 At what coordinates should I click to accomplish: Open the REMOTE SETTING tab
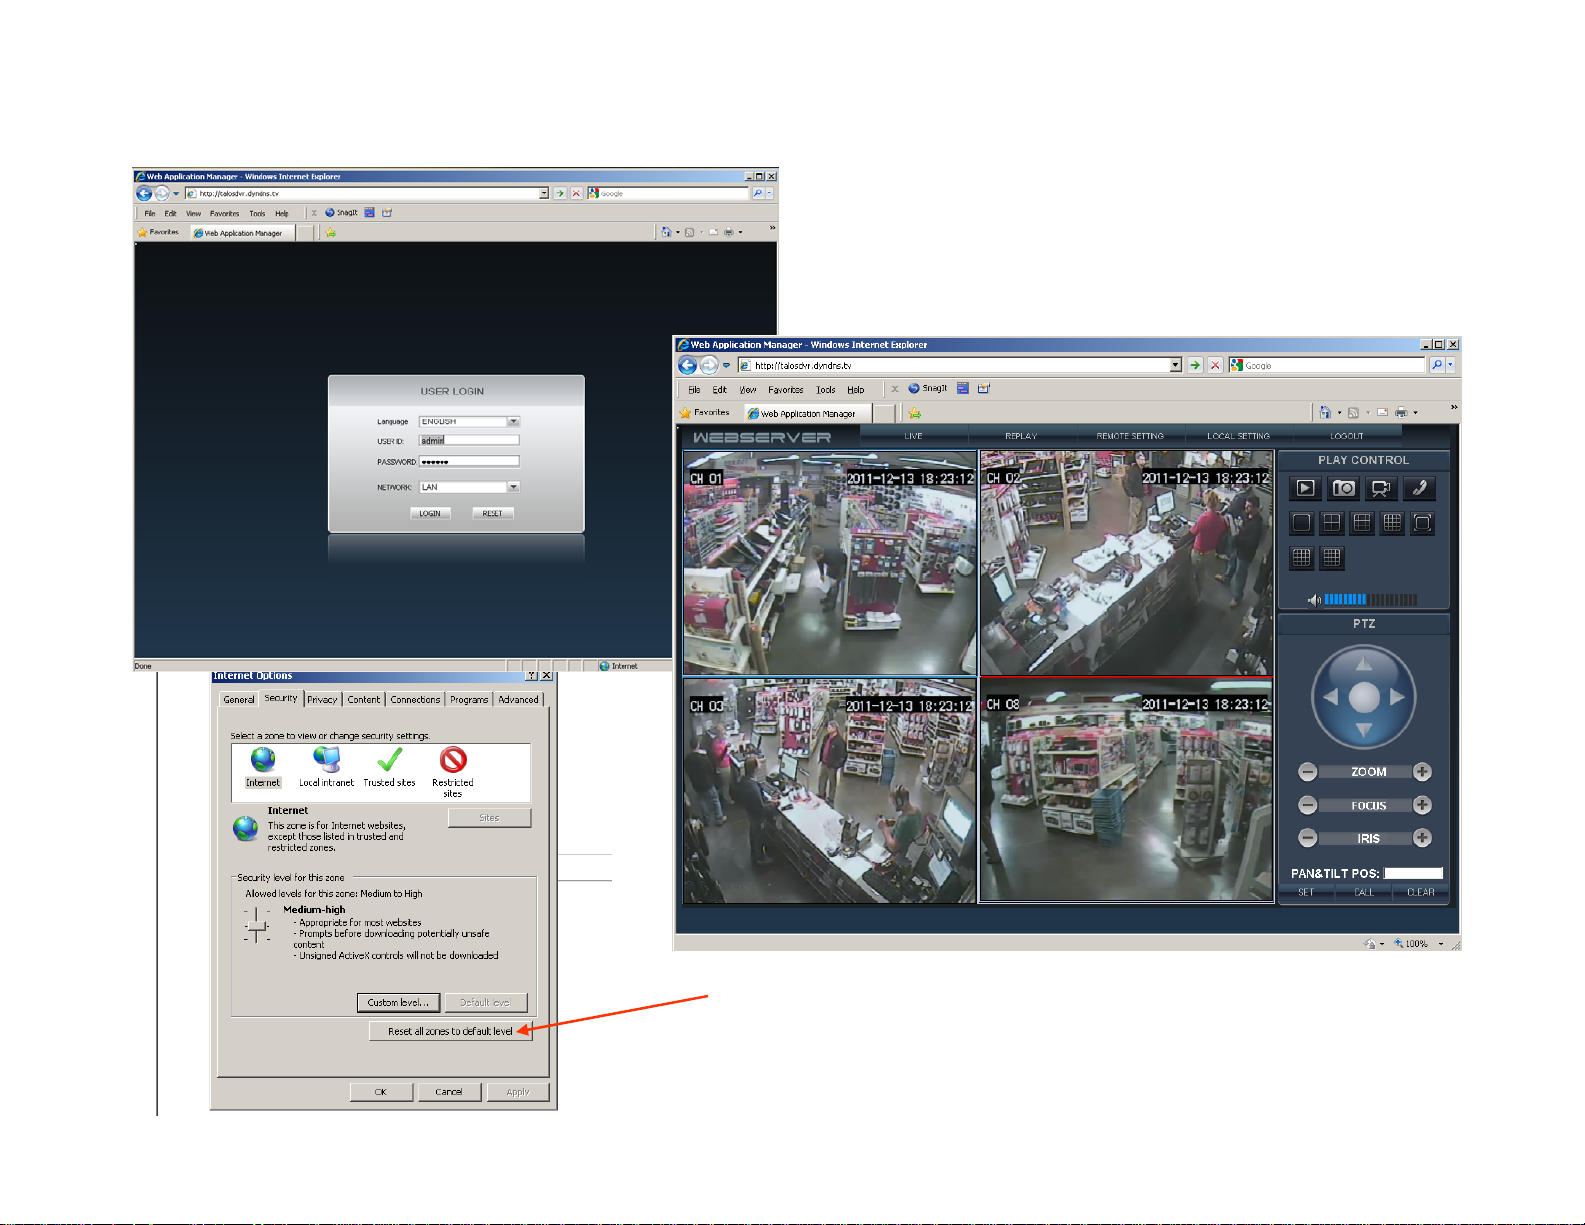coord(1130,436)
